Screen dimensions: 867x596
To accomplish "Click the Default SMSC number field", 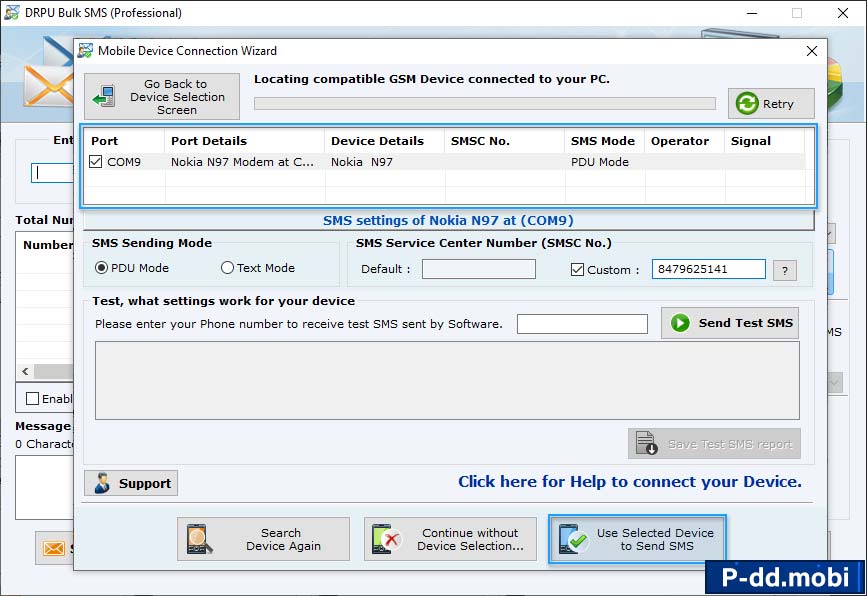I will pos(478,269).
